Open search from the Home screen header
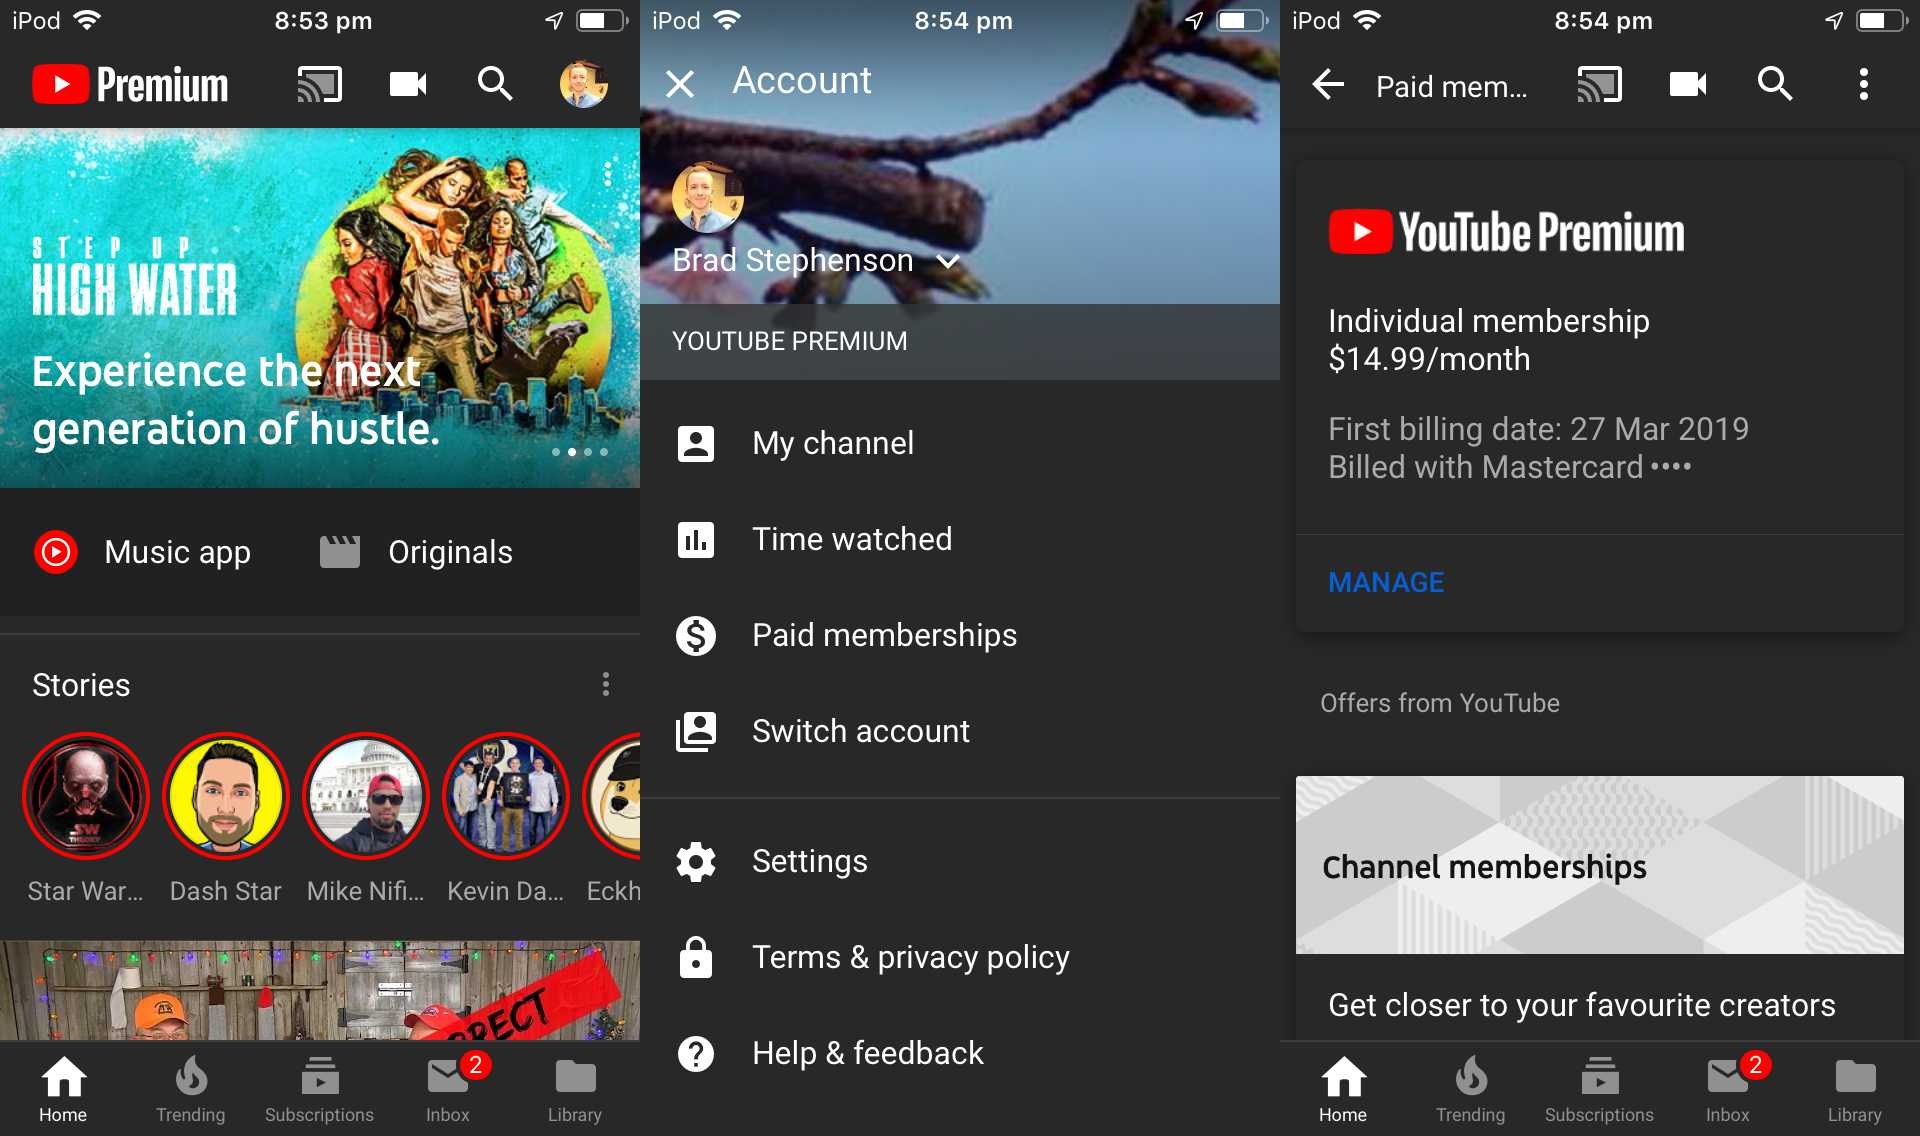 coord(494,84)
